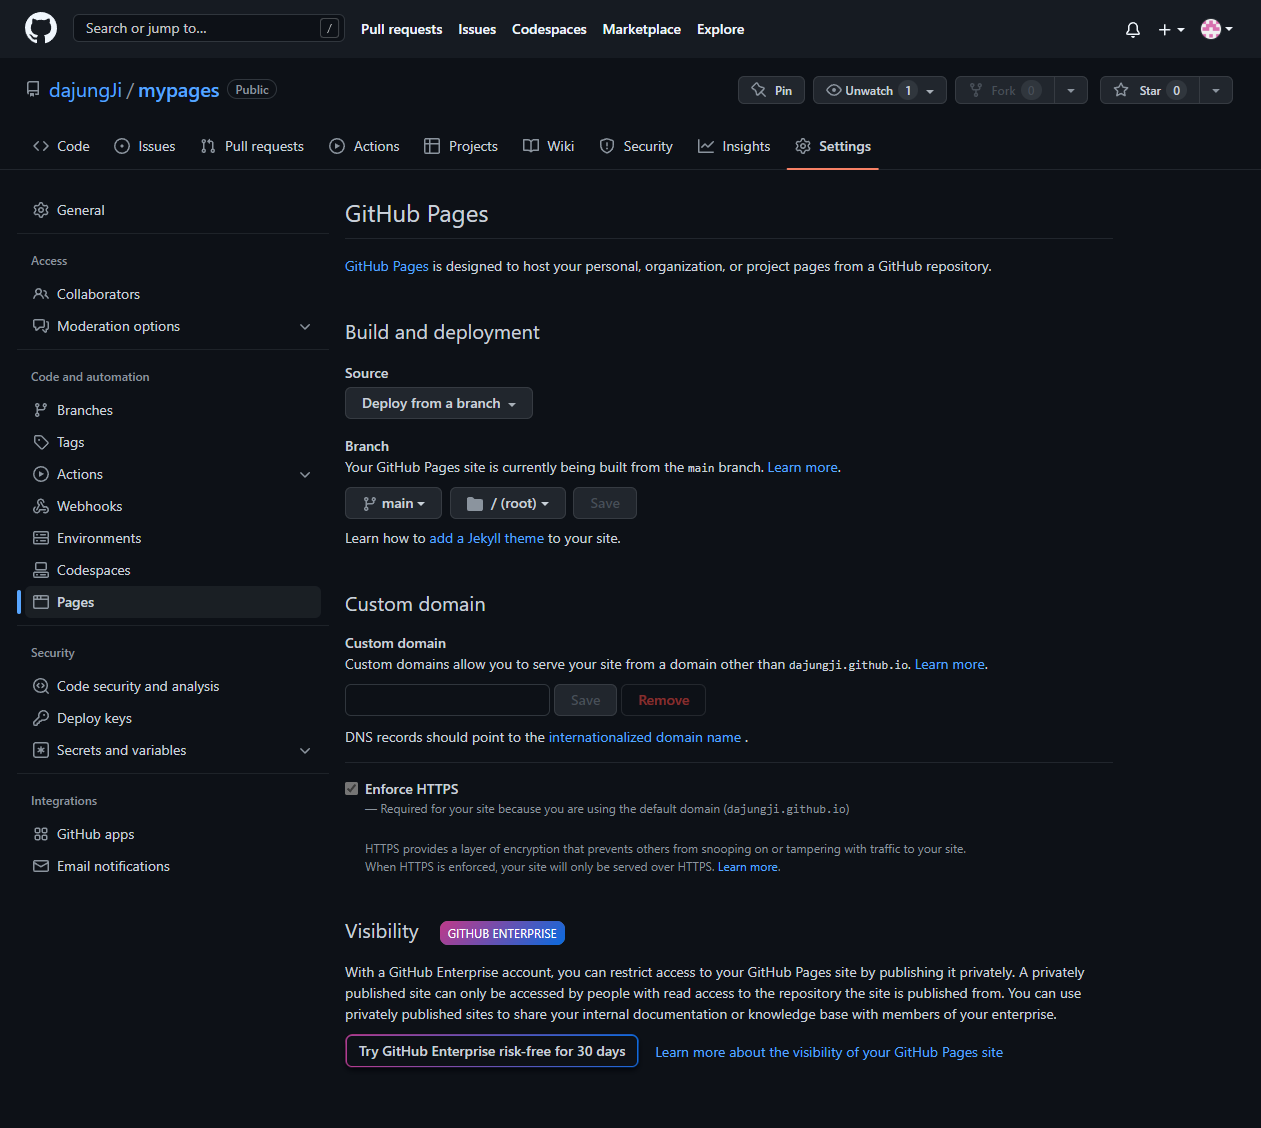Open GitHub home via Octocat logo

click(41, 28)
